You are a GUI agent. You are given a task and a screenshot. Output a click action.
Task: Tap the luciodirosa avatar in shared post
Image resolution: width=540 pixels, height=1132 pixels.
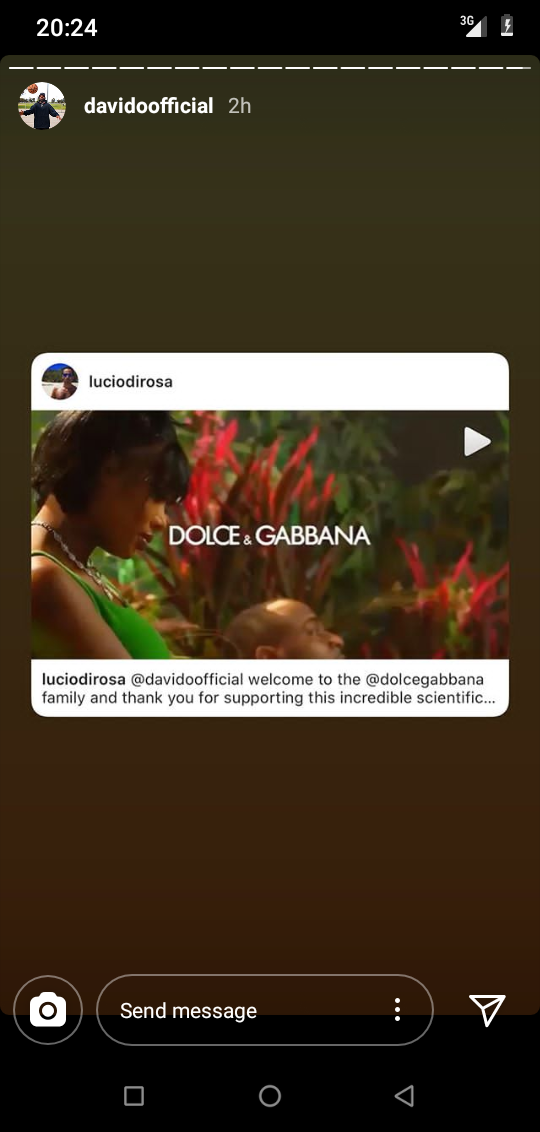[60, 381]
